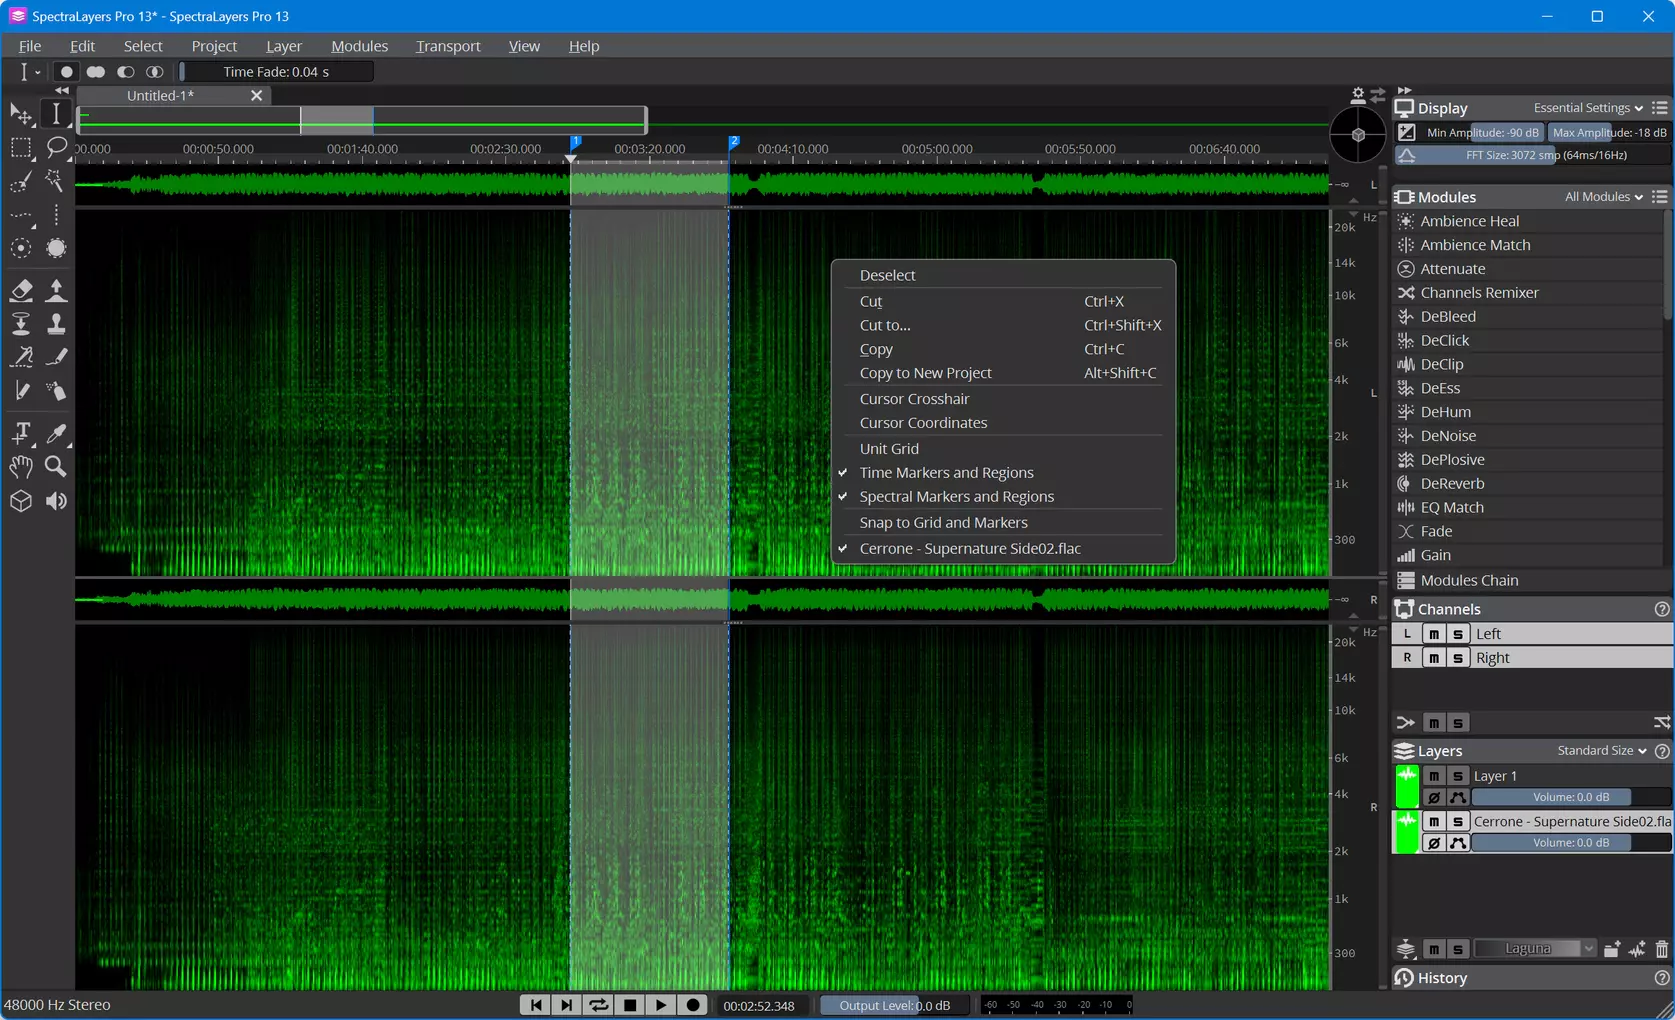Solo Layer 1

point(1458,776)
